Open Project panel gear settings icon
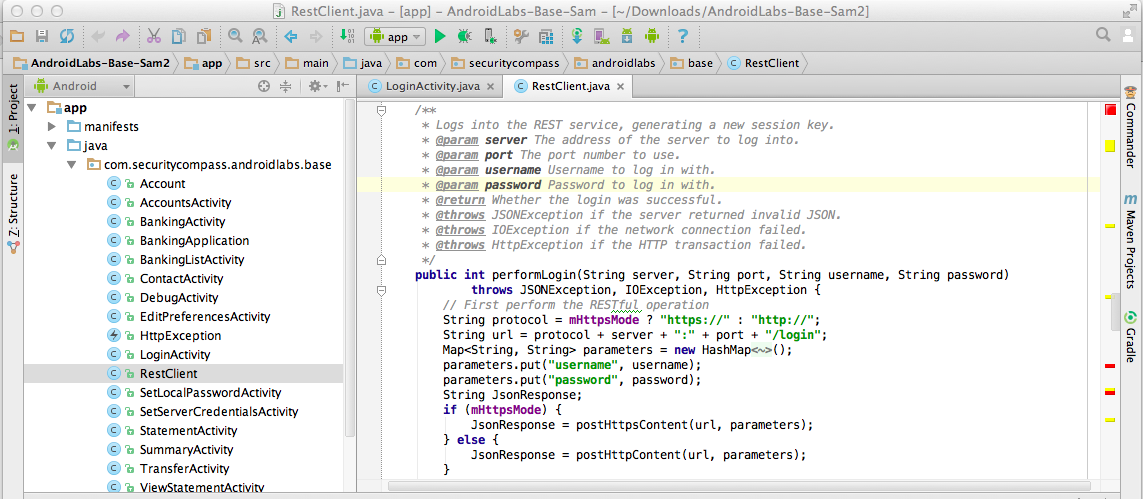The width and height of the screenshot is (1143, 499). 315,87
